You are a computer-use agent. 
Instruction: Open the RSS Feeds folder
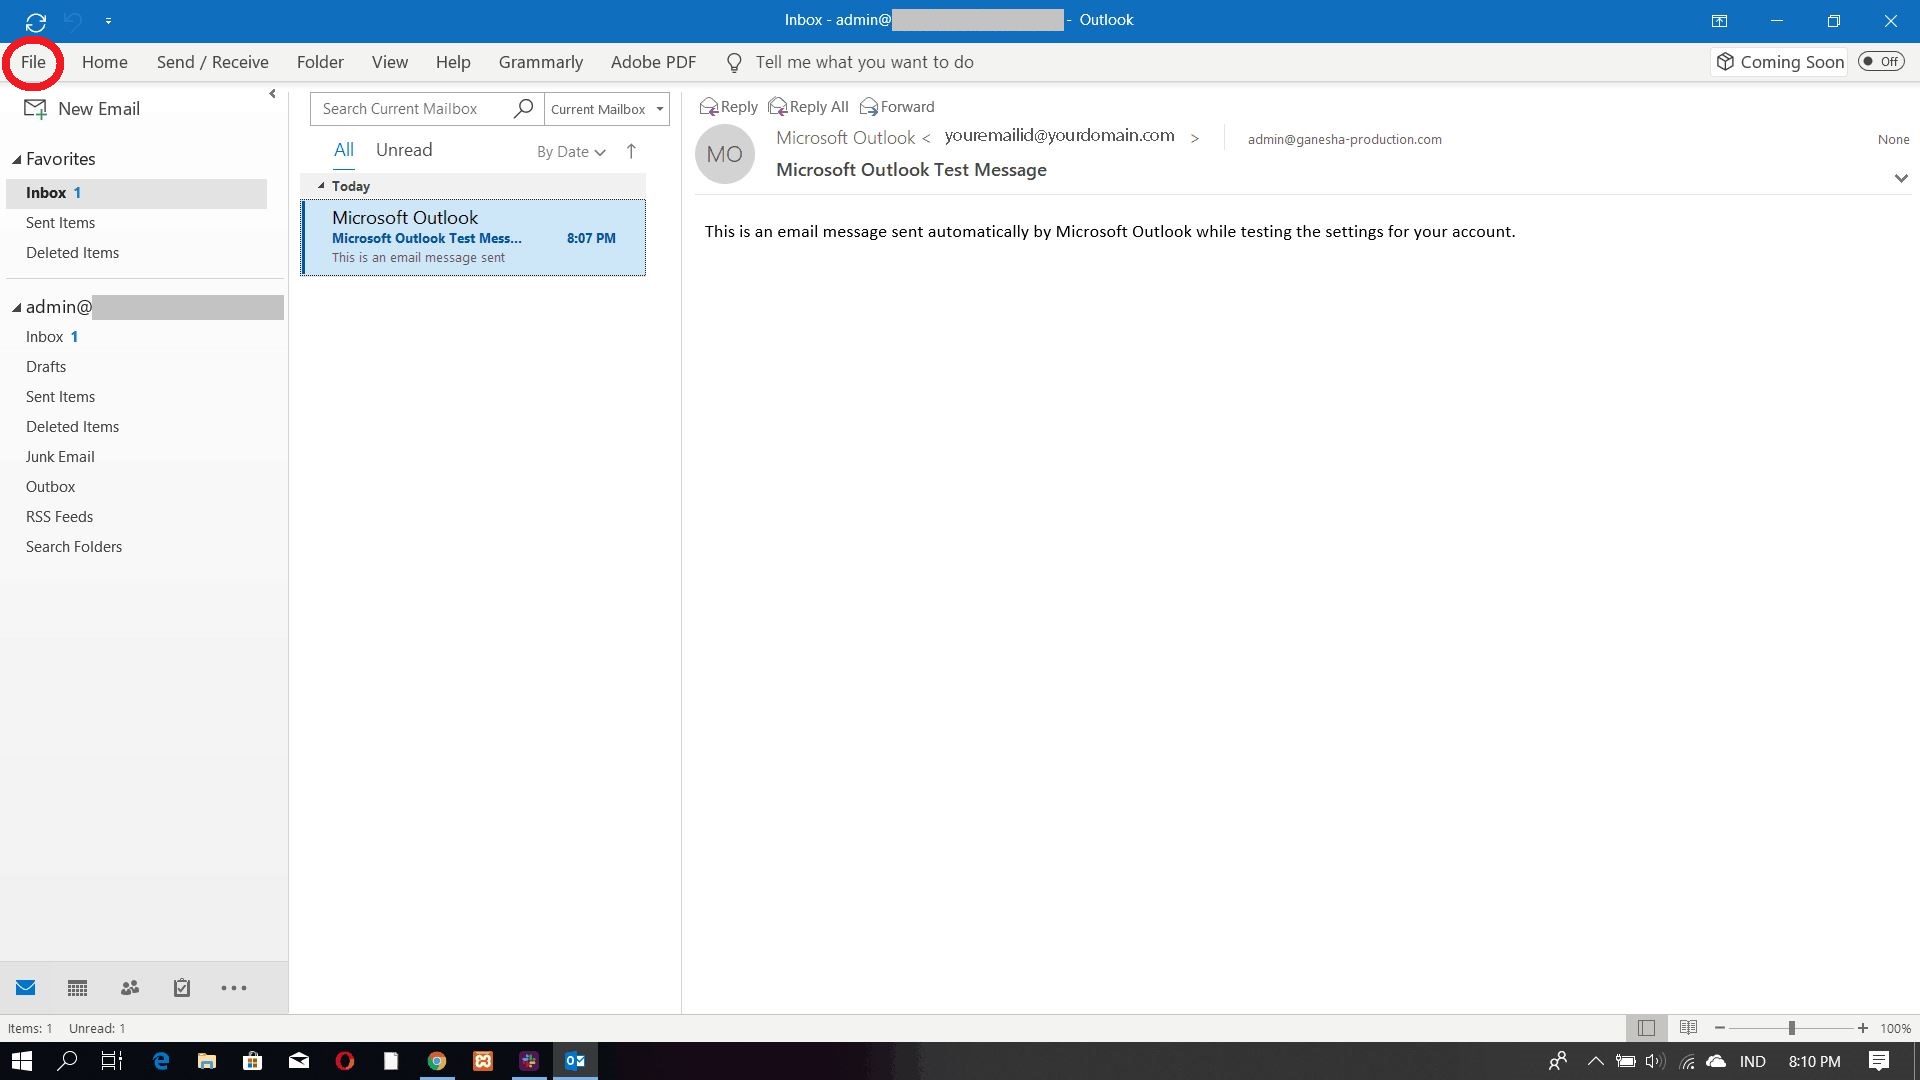60,517
